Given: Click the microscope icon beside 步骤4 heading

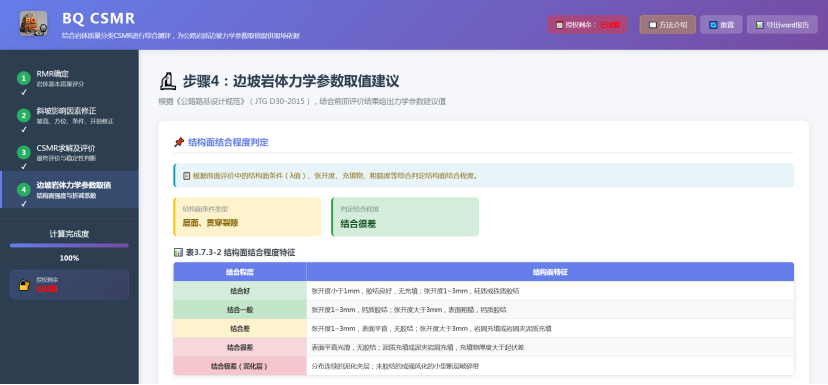Looking at the screenshot, I should pyautogui.click(x=167, y=81).
